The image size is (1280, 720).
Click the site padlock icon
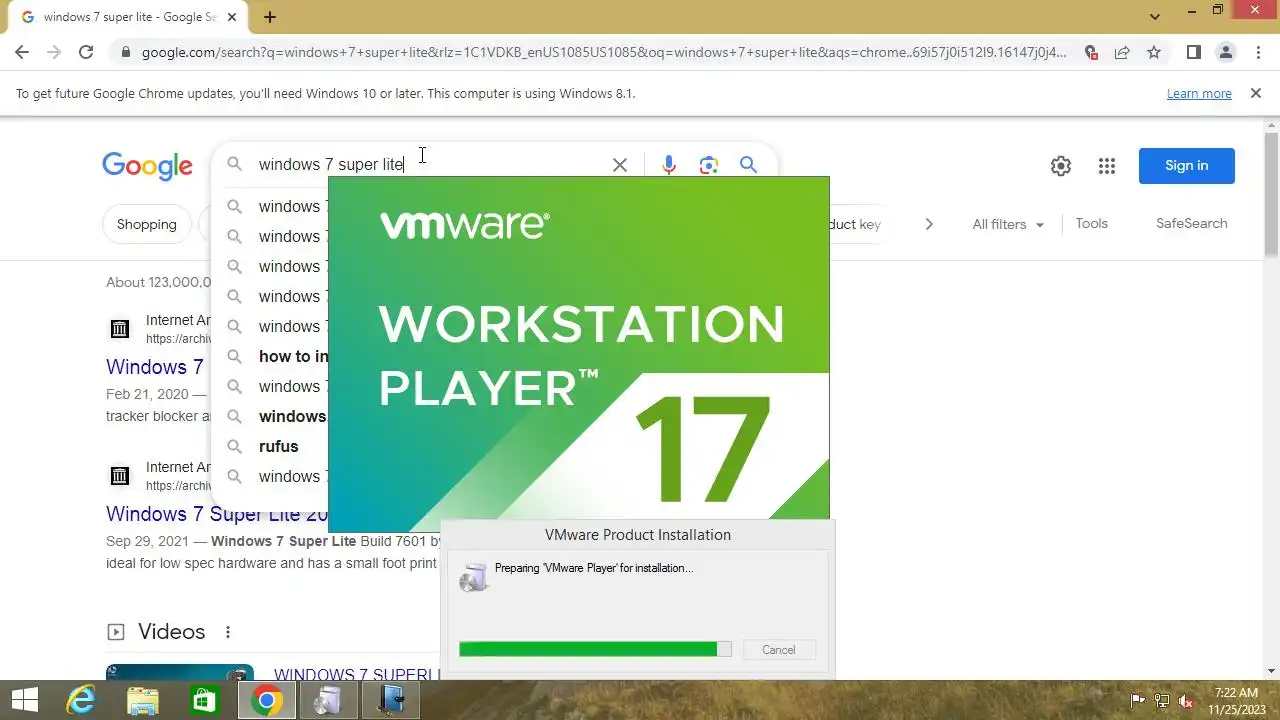(125, 53)
